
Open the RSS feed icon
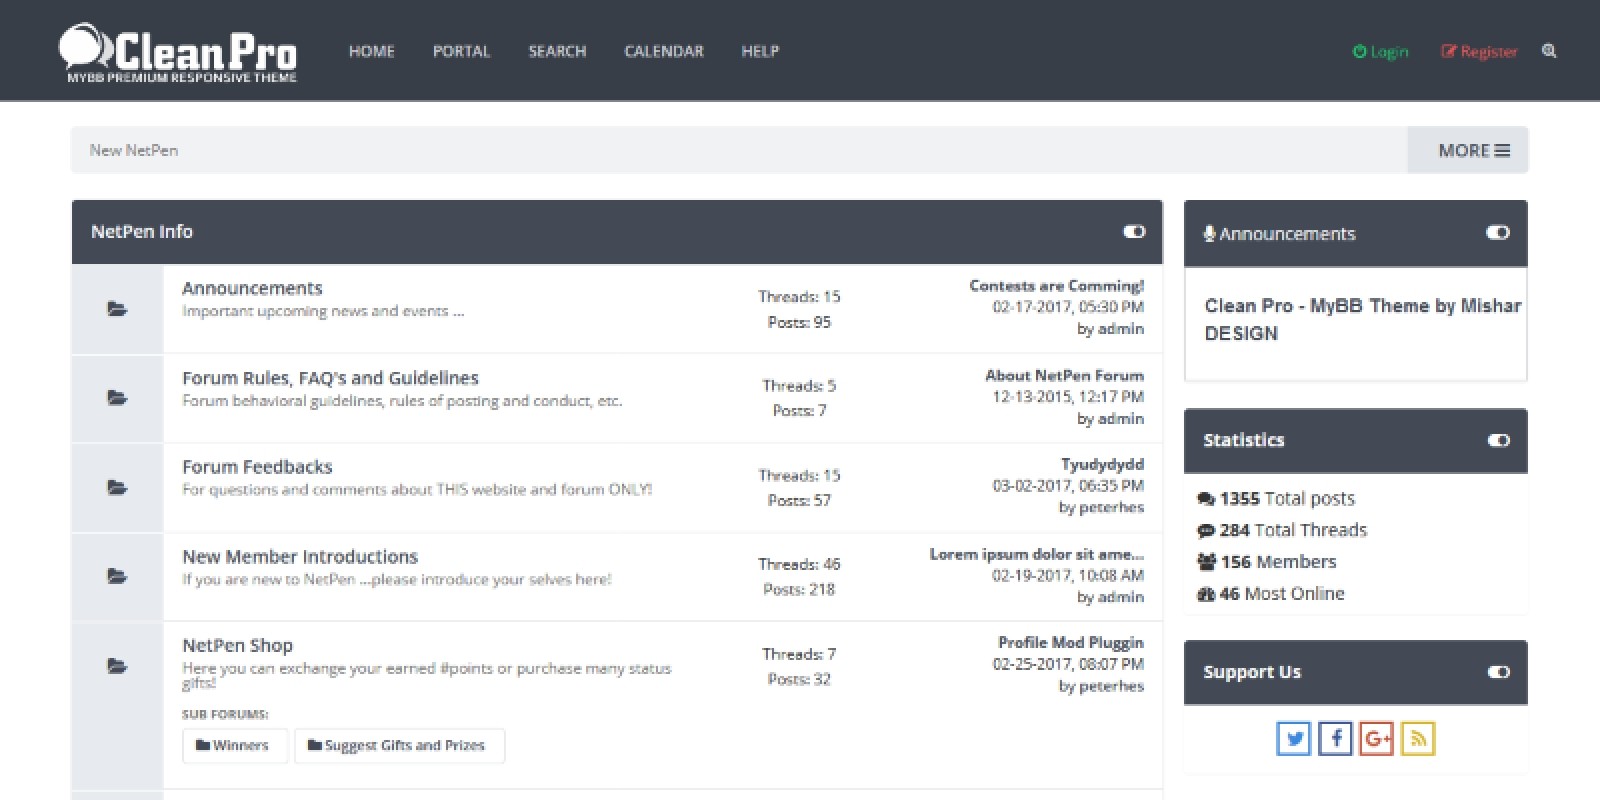(1418, 739)
